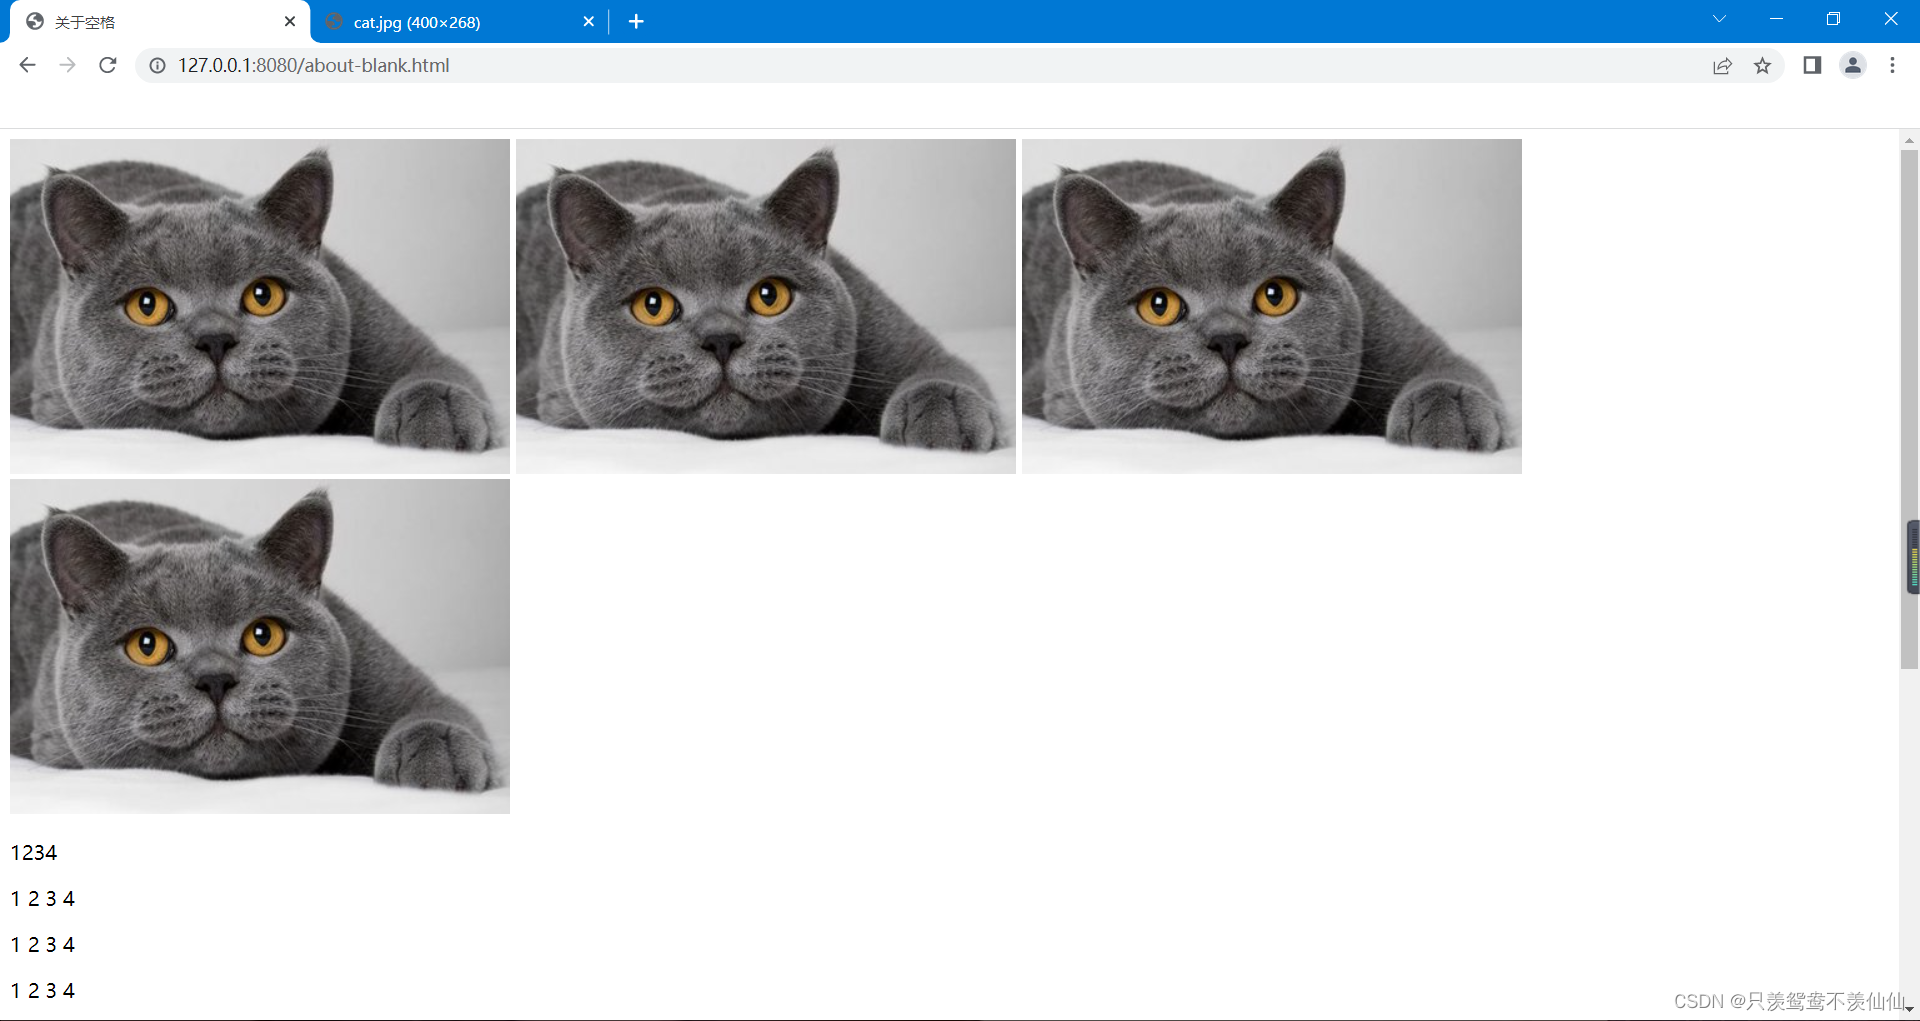Open a new tab with plus button
Viewport: 1920px width, 1021px height.
point(636,21)
